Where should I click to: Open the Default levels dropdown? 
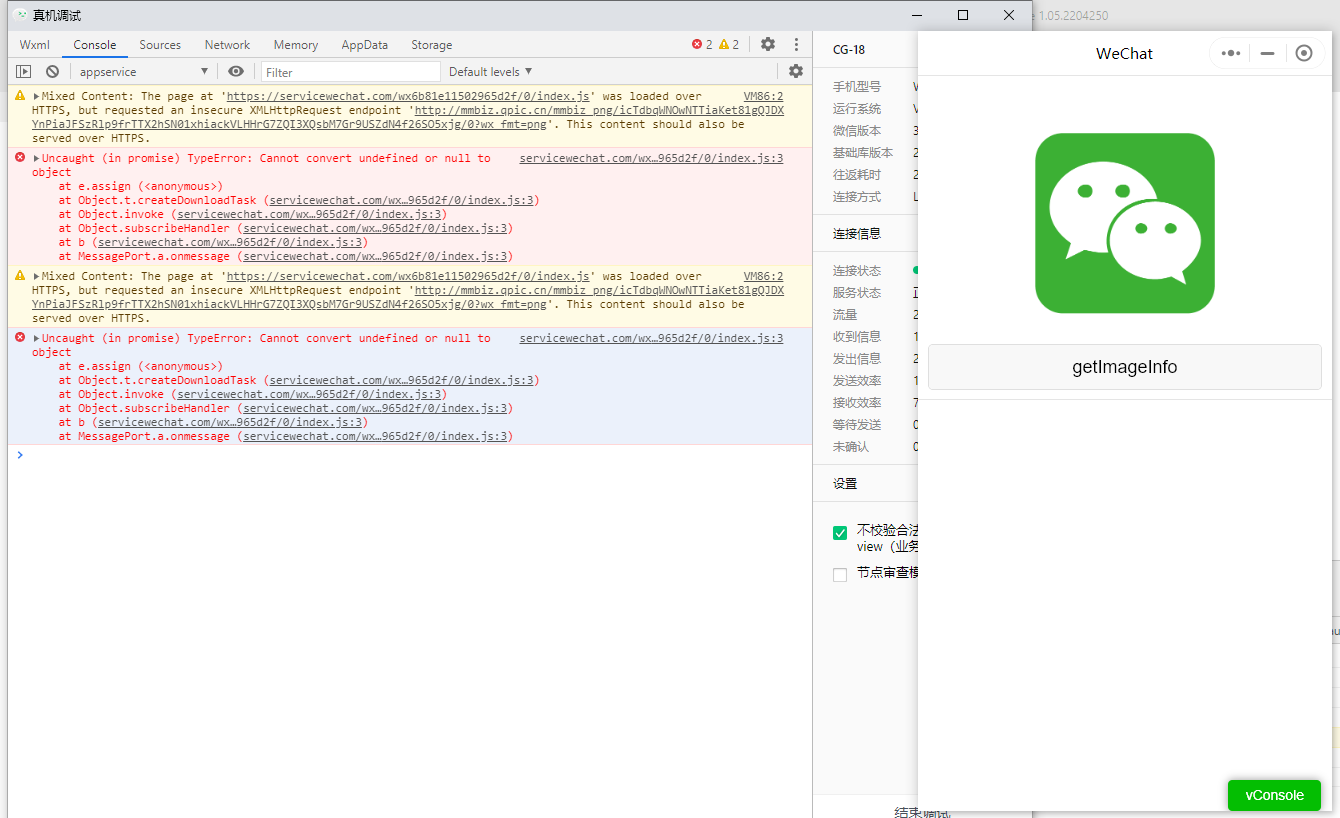(490, 72)
